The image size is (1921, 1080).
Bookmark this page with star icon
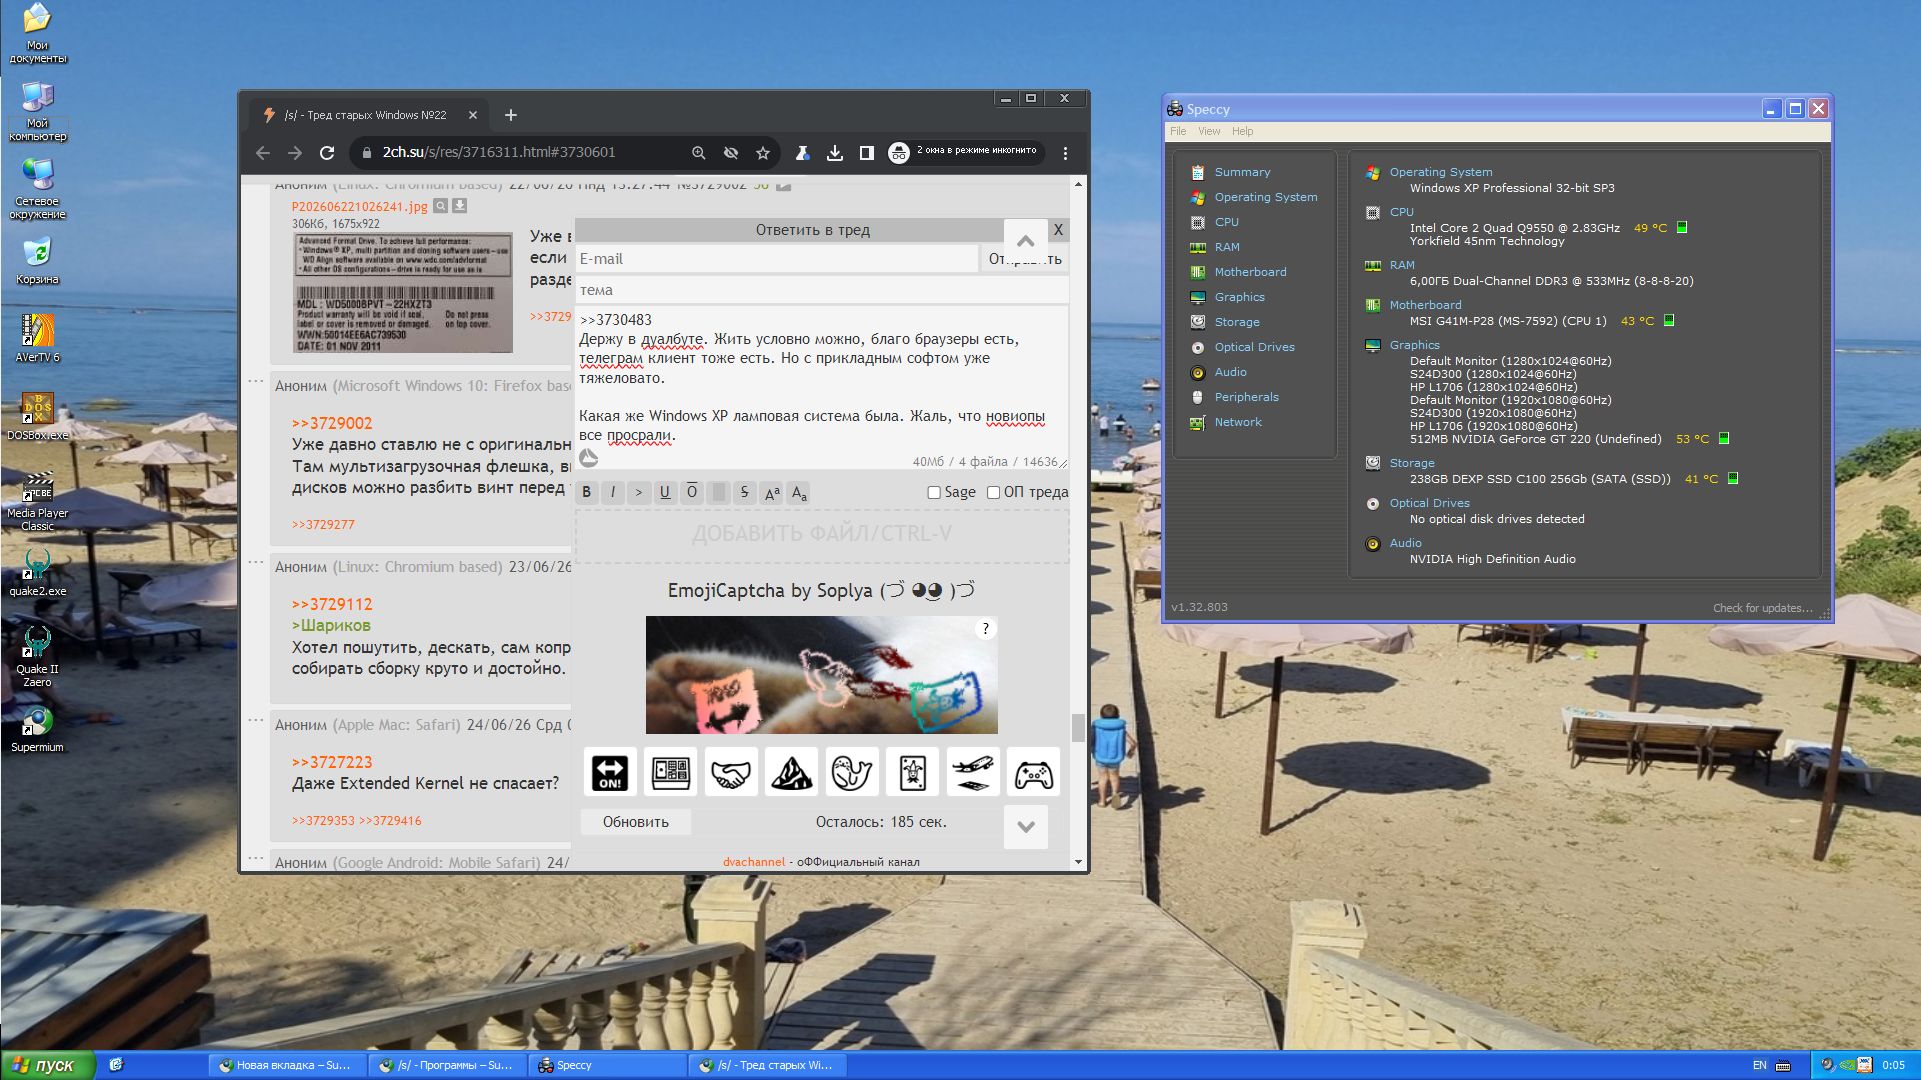tap(763, 153)
